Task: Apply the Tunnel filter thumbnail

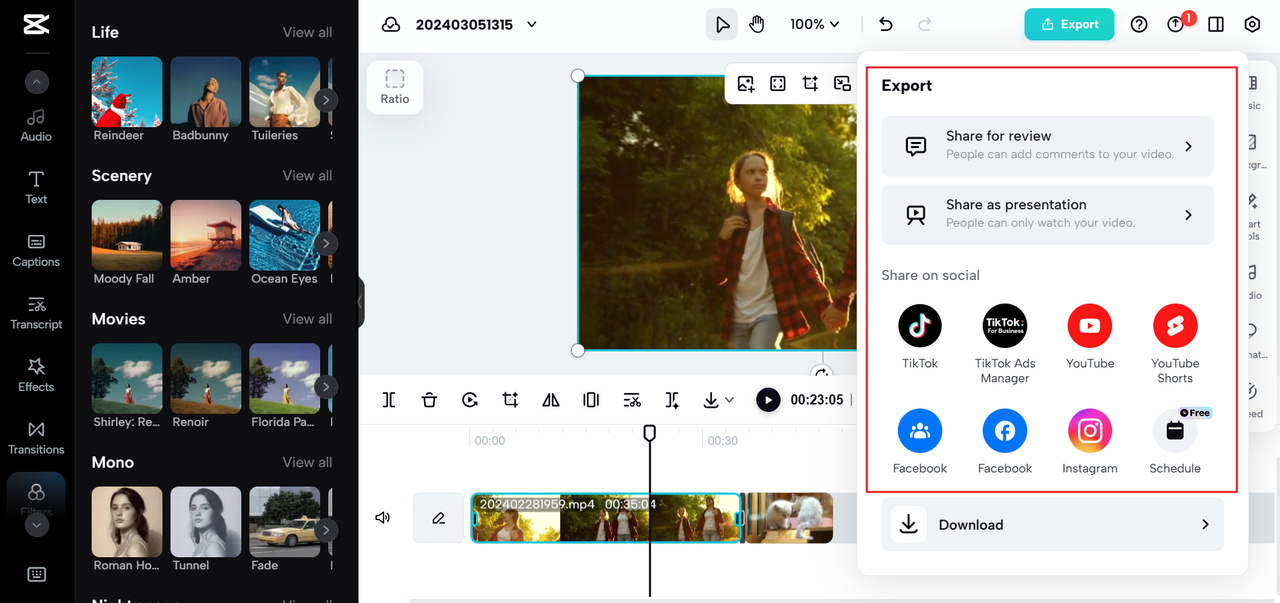Action: point(206,522)
